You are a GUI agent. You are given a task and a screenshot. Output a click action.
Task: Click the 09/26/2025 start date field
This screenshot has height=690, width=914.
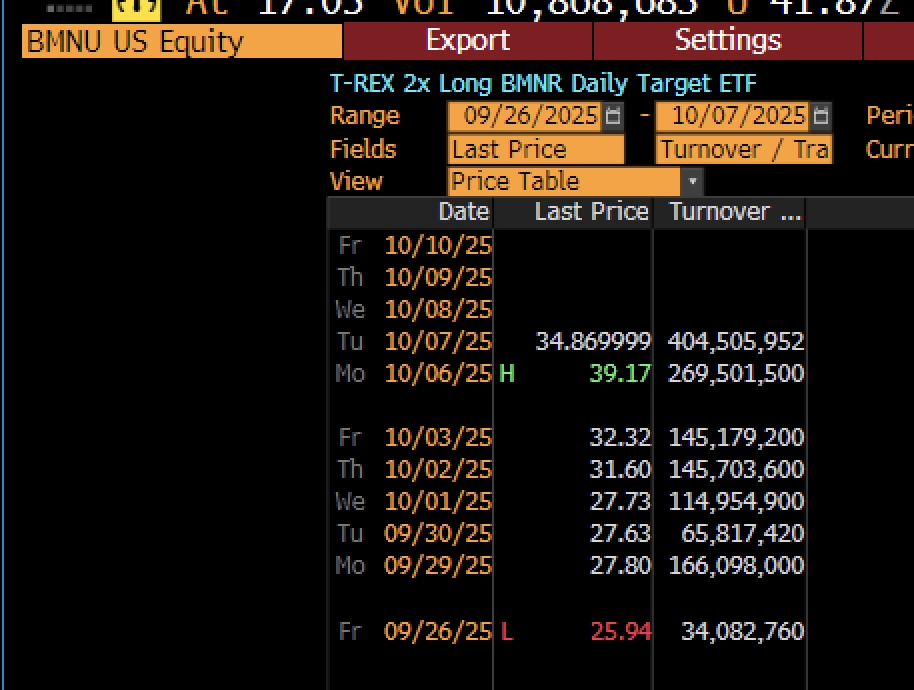tap(530, 116)
